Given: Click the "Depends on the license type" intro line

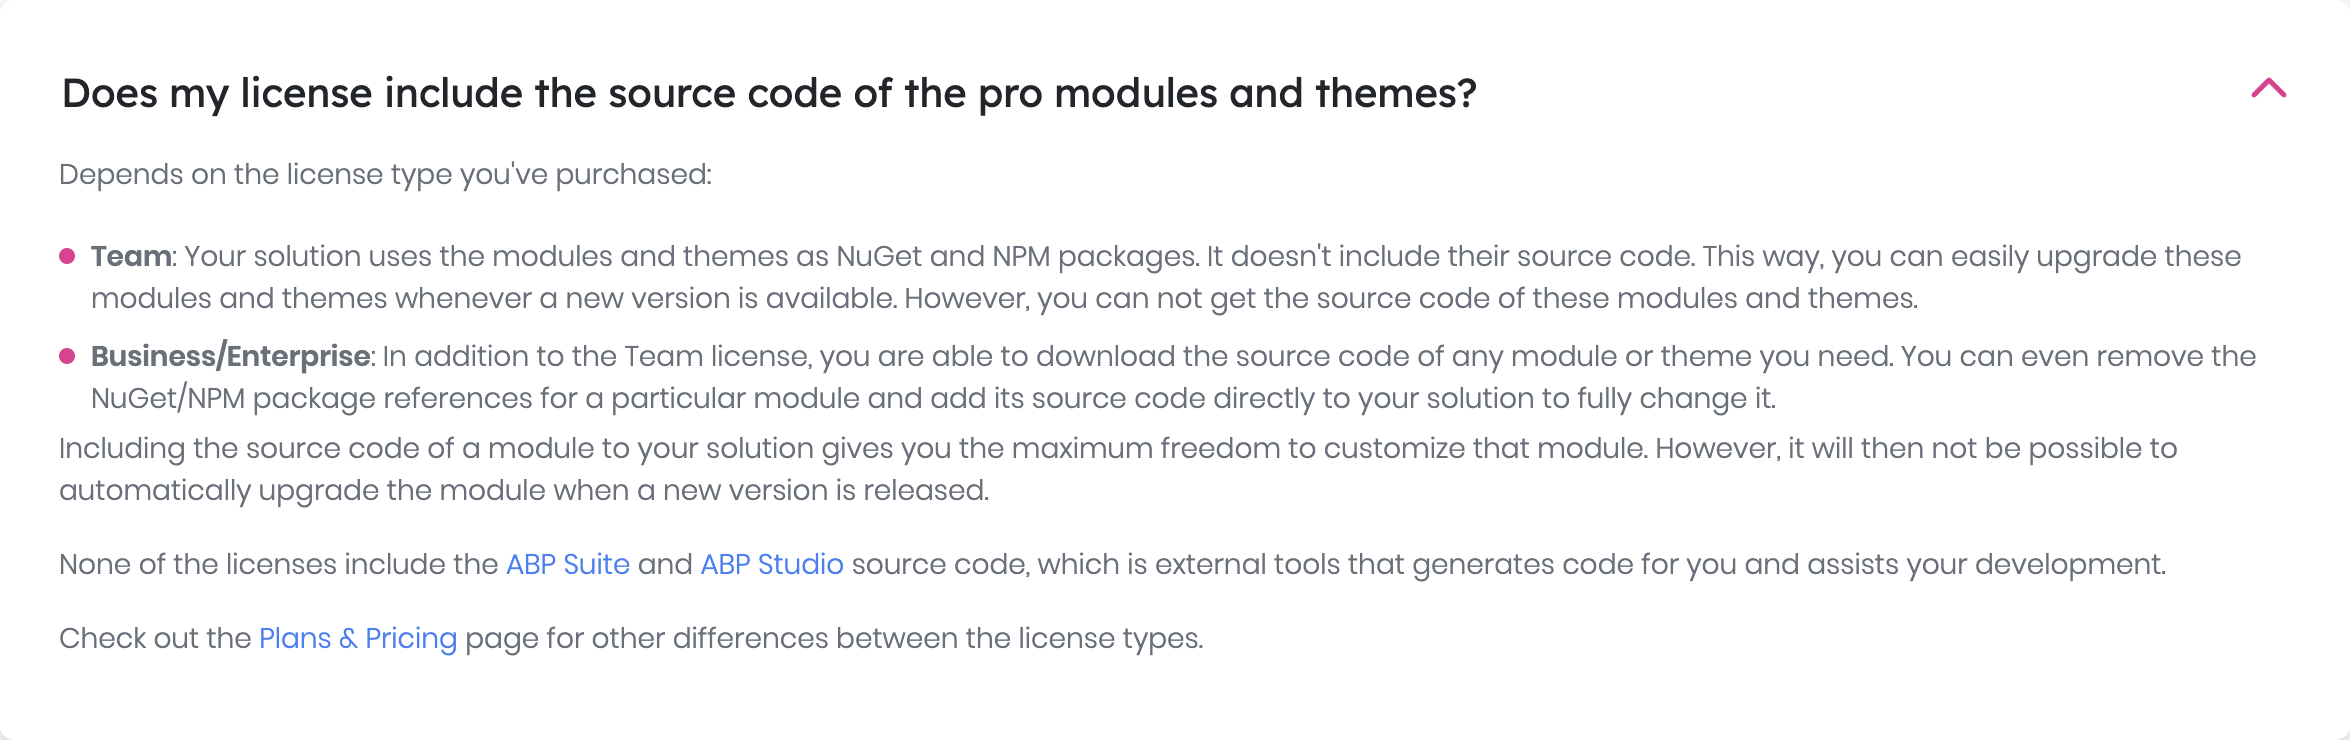Looking at the screenshot, I should (x=385, y=174).
